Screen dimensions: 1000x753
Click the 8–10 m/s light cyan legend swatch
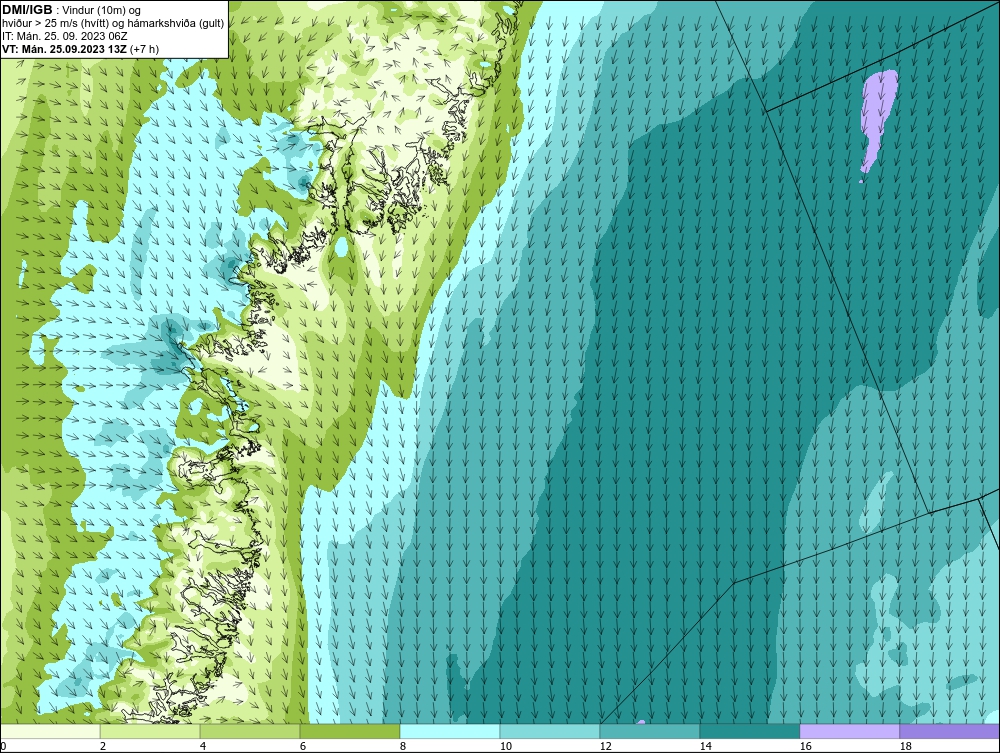click(x=450, y=731)
